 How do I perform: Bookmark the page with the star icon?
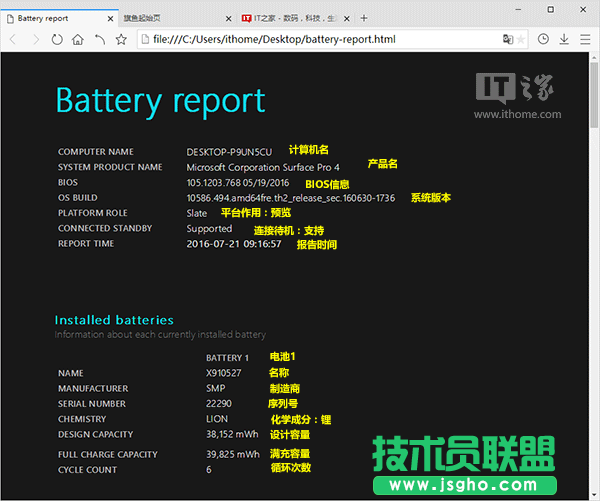pyautogui.click(x=121, y=39)
